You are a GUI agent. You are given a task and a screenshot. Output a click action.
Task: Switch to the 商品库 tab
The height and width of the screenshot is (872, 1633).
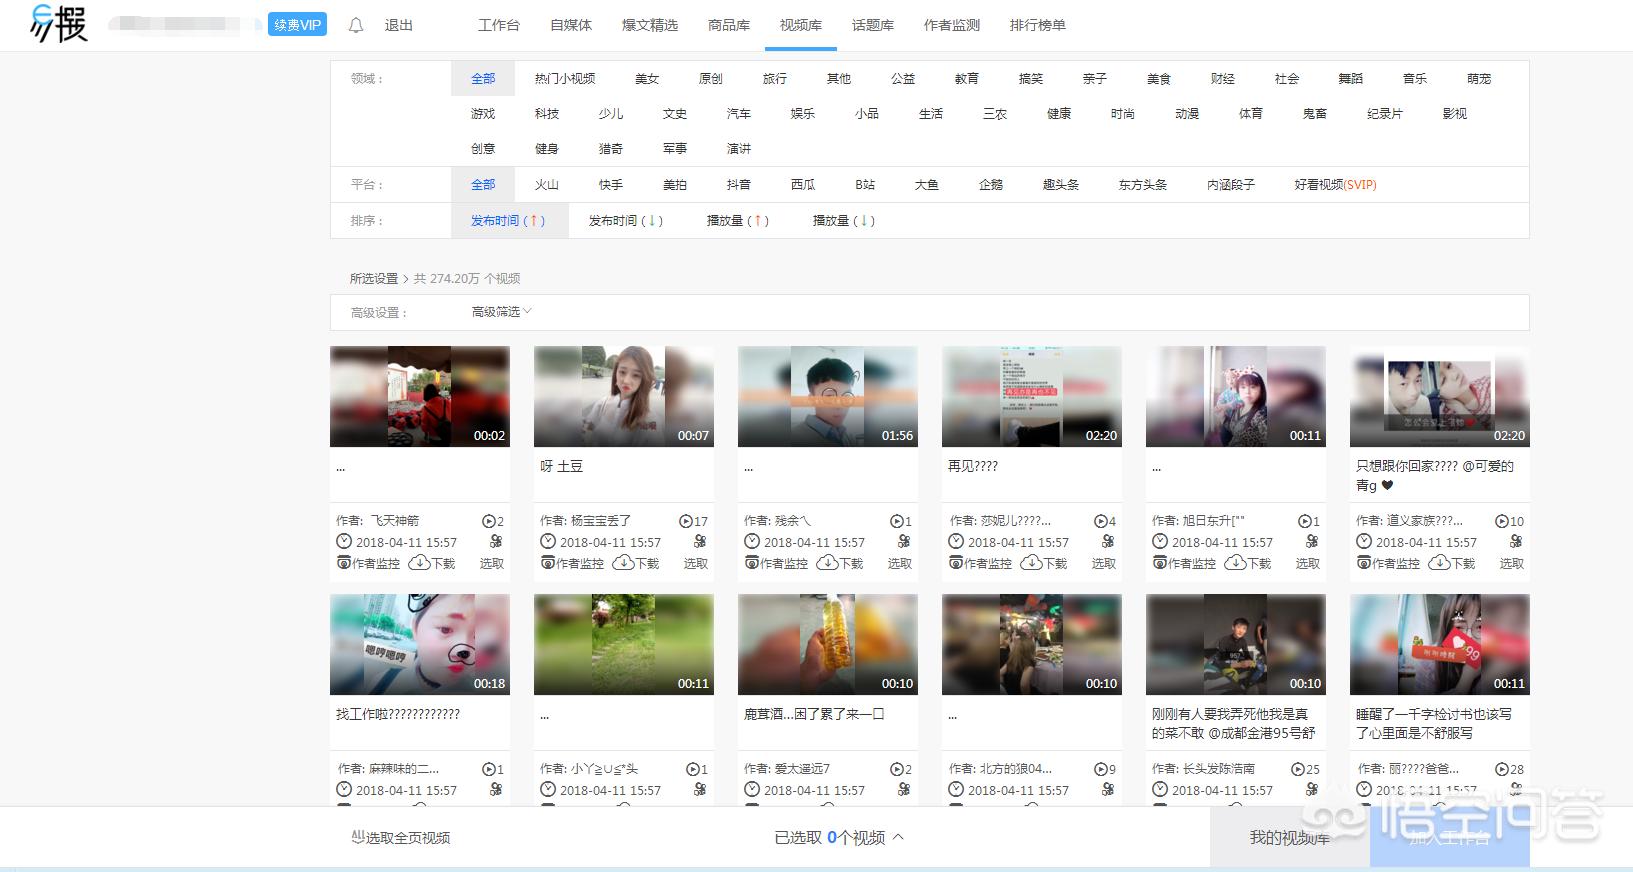729,25
